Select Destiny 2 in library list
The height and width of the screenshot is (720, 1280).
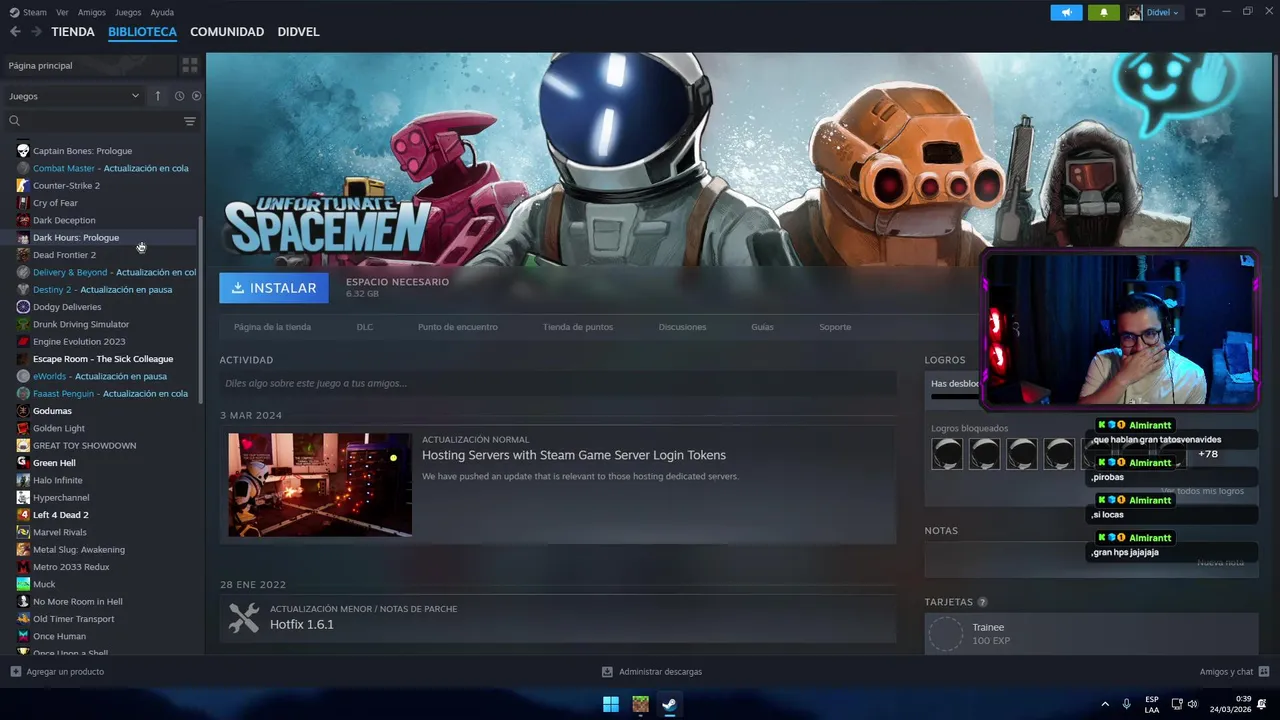tap(102, 290)
